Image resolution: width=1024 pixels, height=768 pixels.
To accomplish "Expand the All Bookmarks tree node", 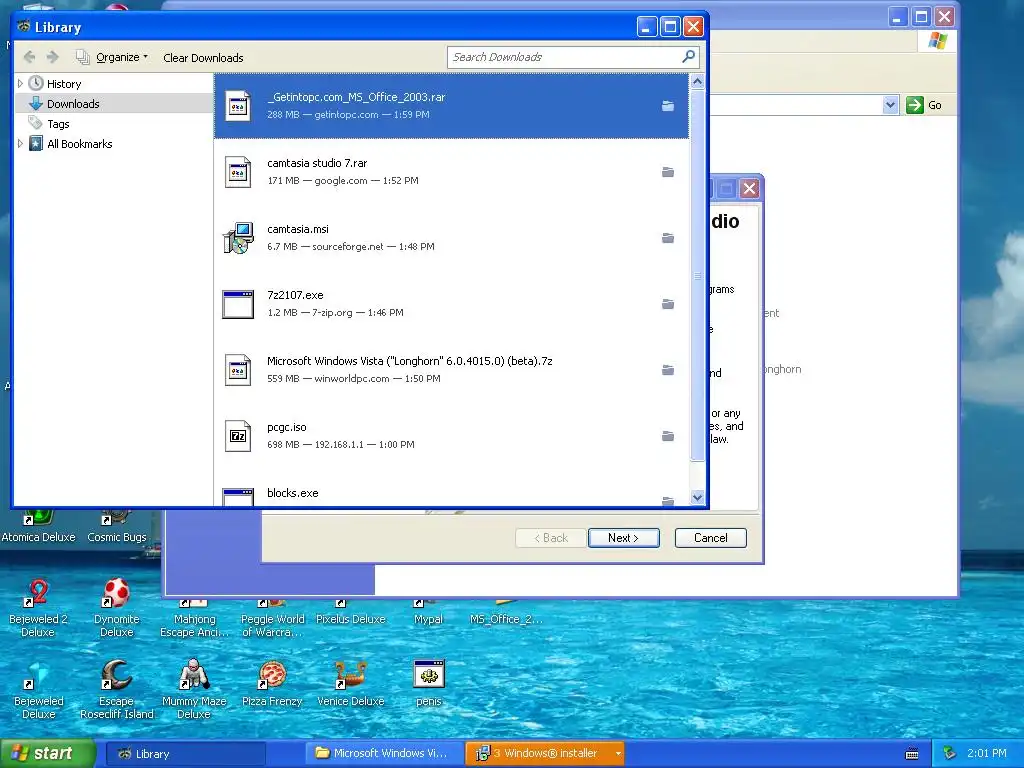I will [x=20, y=144].
